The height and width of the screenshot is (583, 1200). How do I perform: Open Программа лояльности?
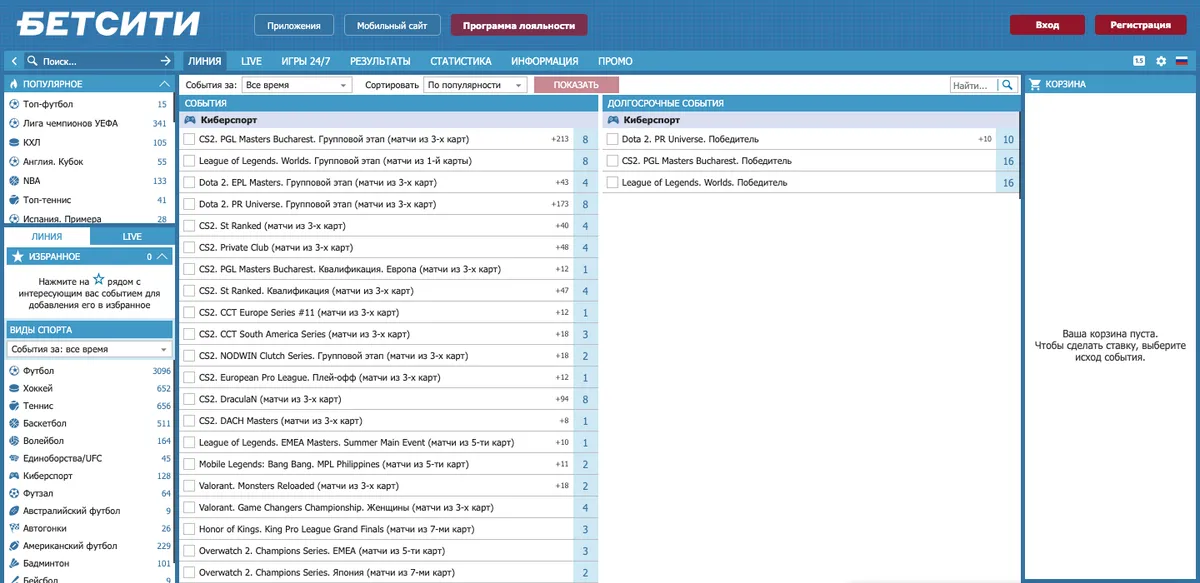pyautogui.click(x=519, y=25)
